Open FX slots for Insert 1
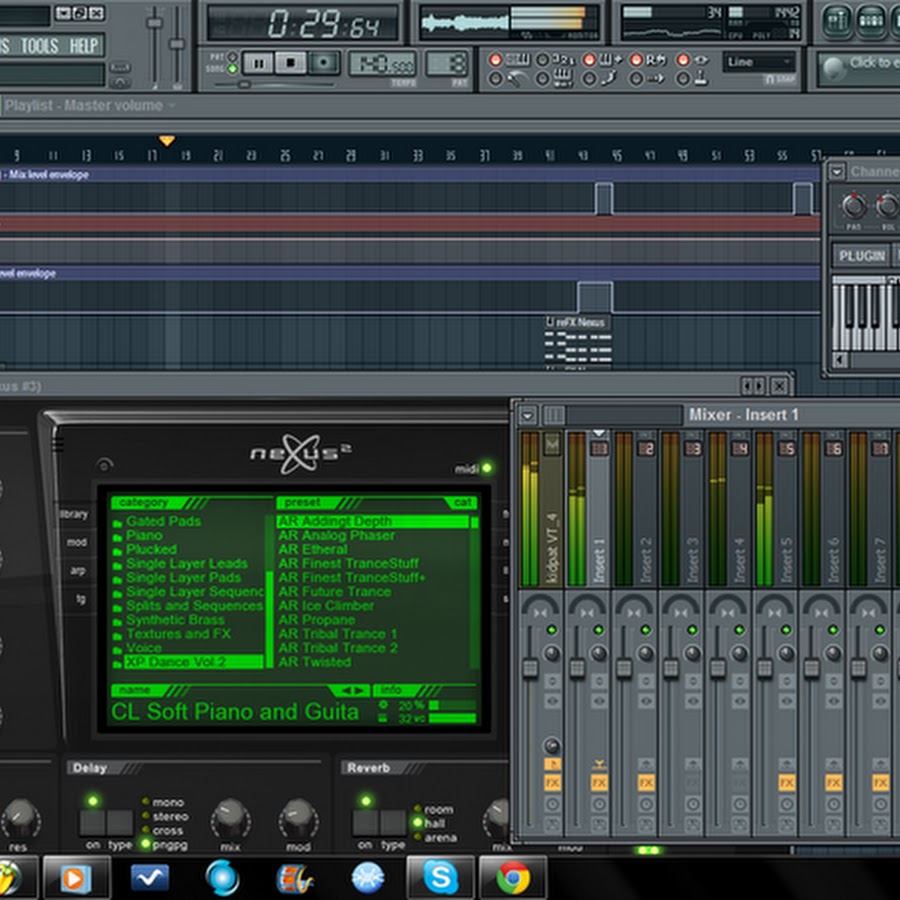Image resolution: width=900 pixels, height=900 pixels. pos(599,782)
